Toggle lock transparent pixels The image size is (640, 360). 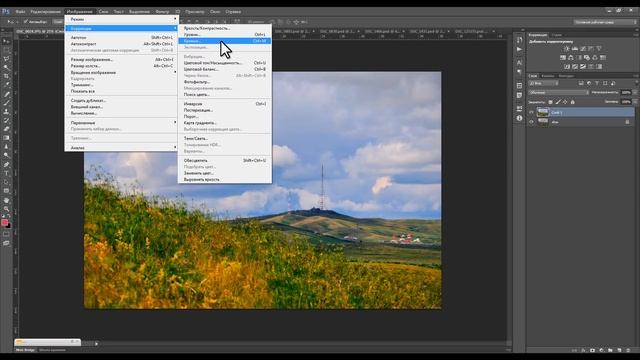pyautogui.click(x=551, y=102)
